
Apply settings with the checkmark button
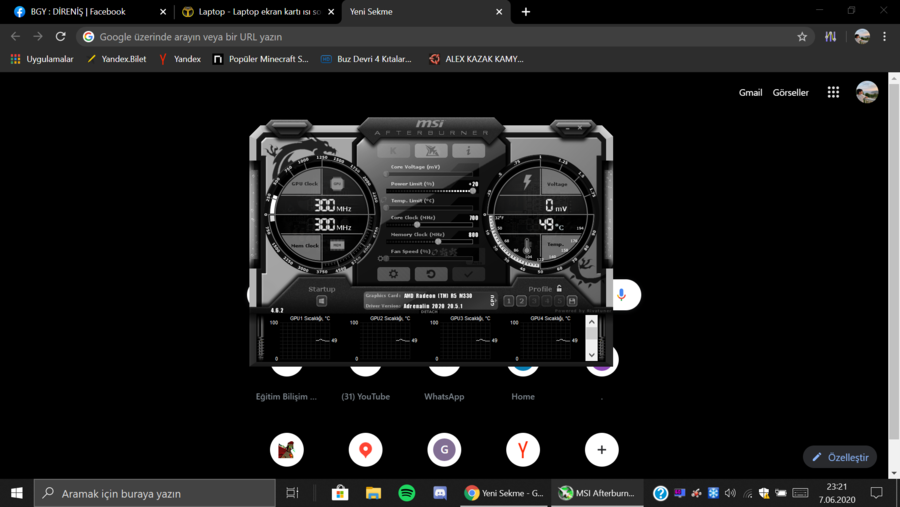coord(468,274)
